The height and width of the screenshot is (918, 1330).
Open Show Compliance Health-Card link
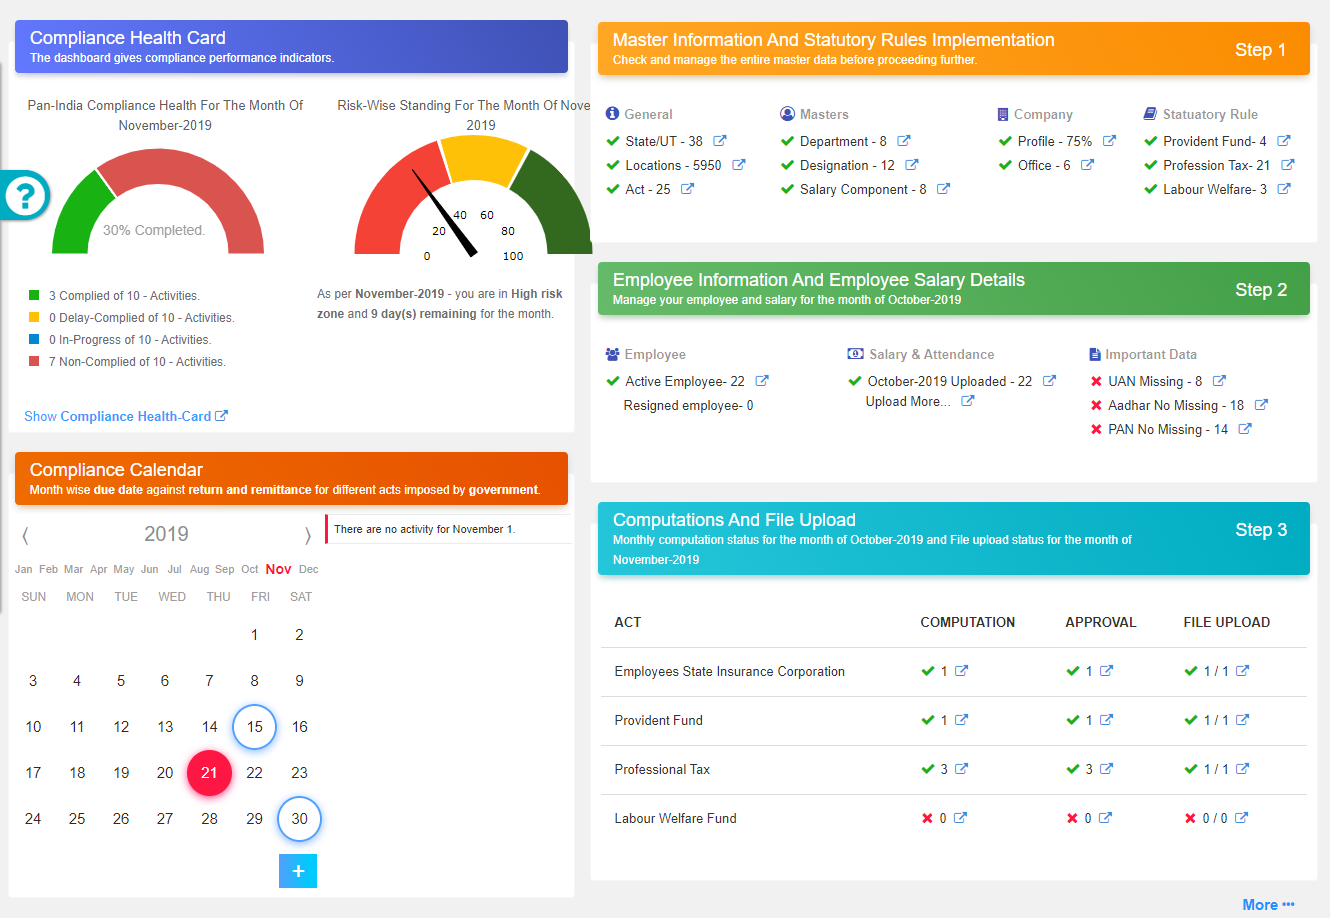click(x=125, y=416)
